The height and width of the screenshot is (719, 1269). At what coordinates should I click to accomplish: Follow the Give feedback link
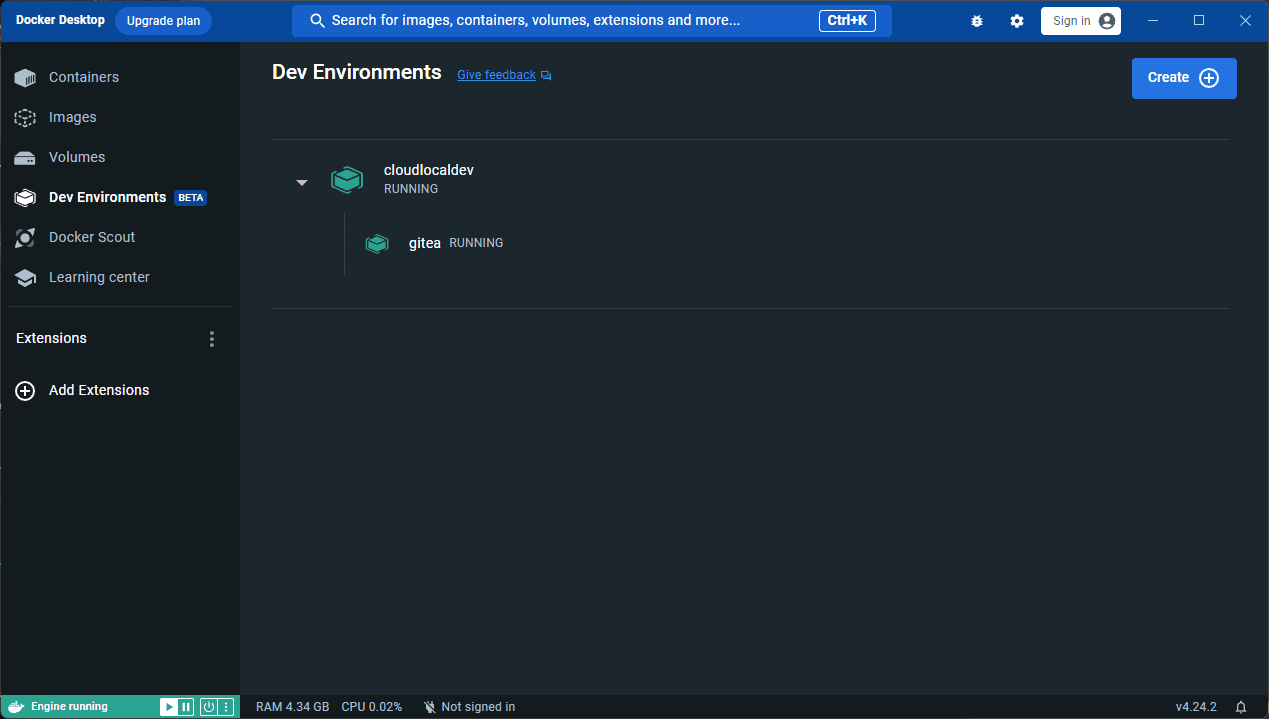496,75
